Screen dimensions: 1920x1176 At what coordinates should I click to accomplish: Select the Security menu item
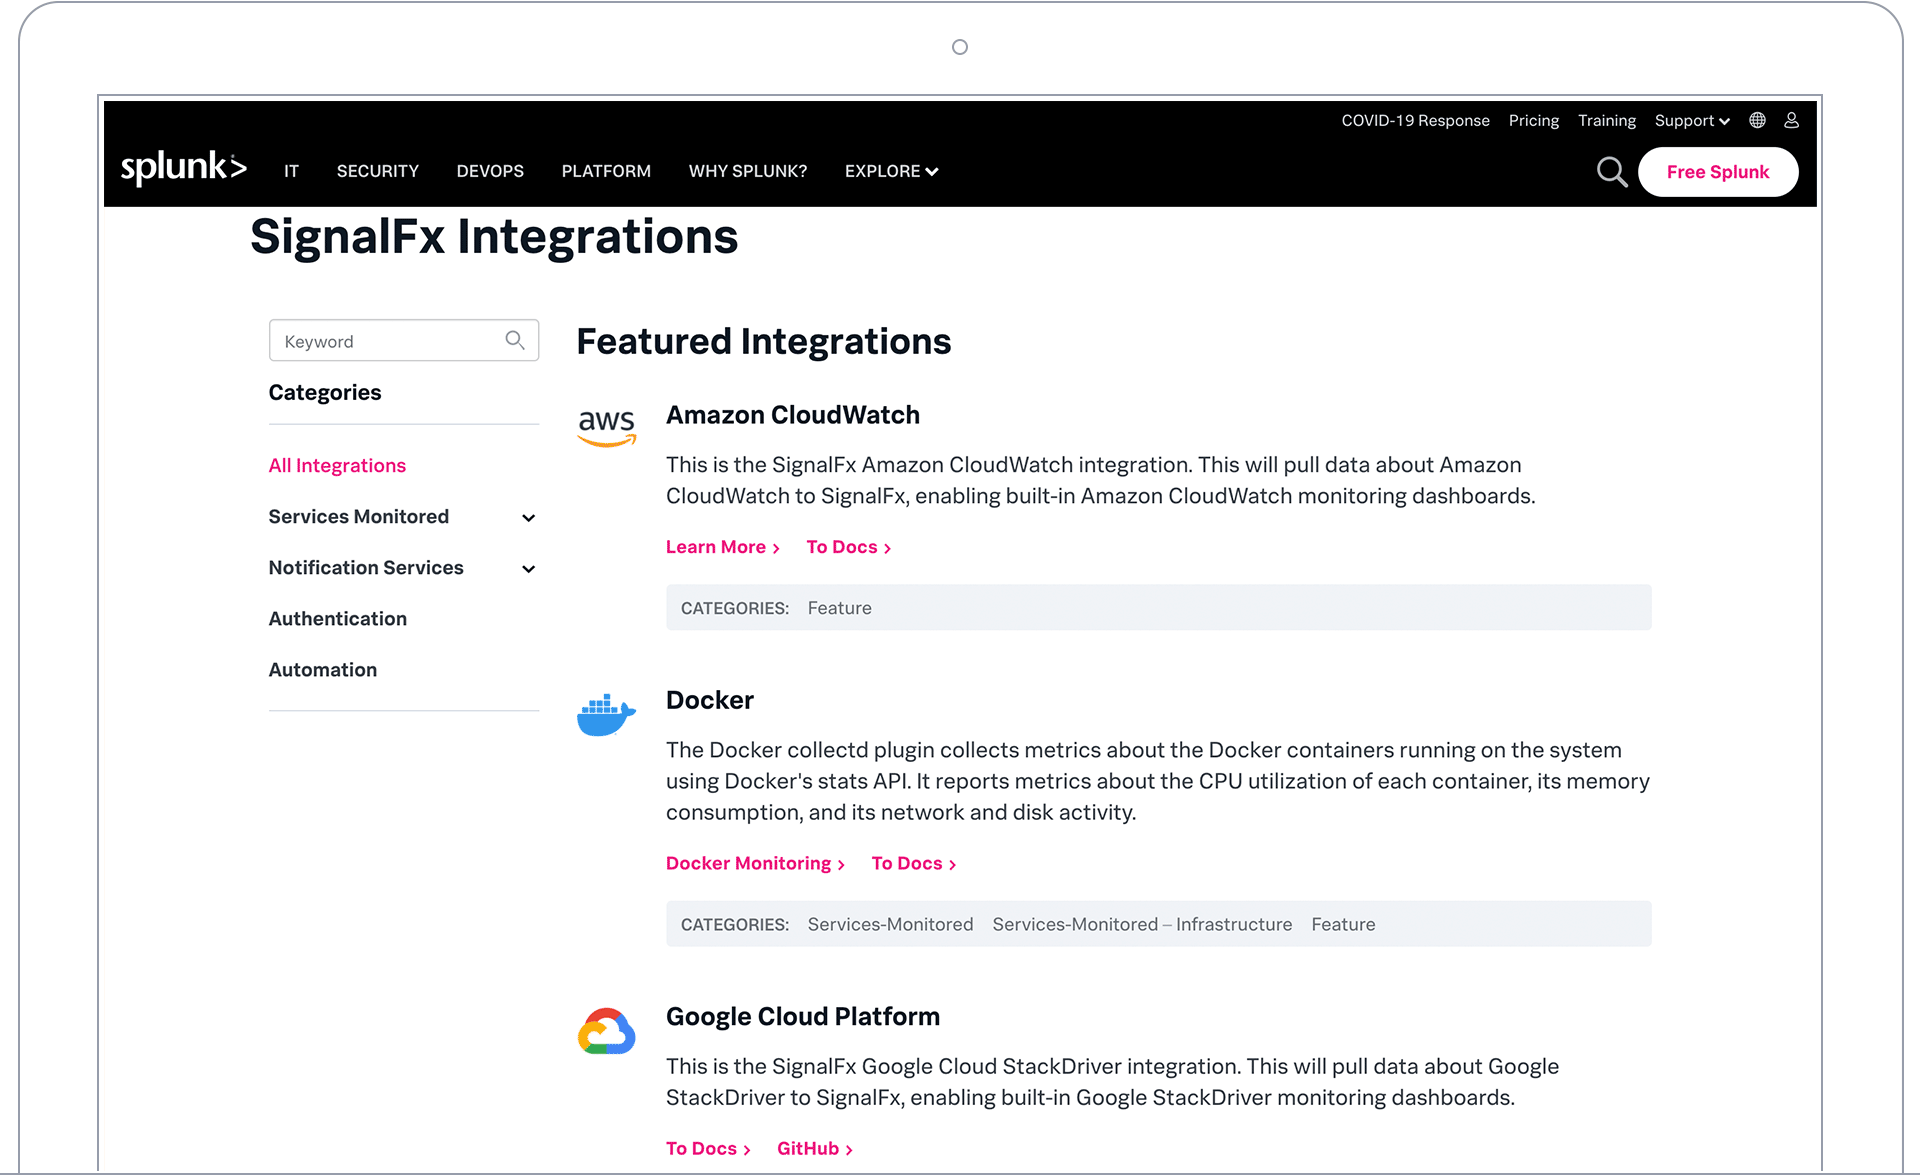click(377, 171)
